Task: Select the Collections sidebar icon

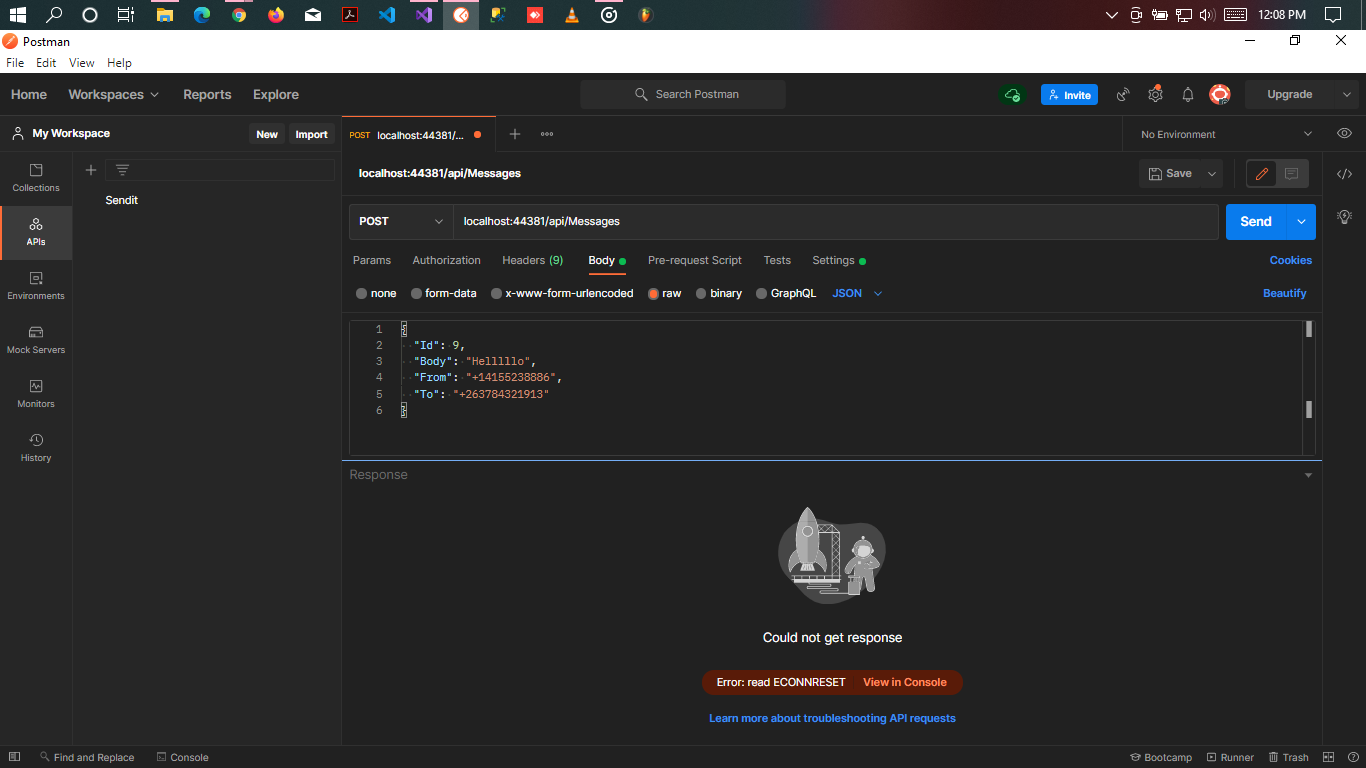Action: pyautogui.click(x=35, y=178)
